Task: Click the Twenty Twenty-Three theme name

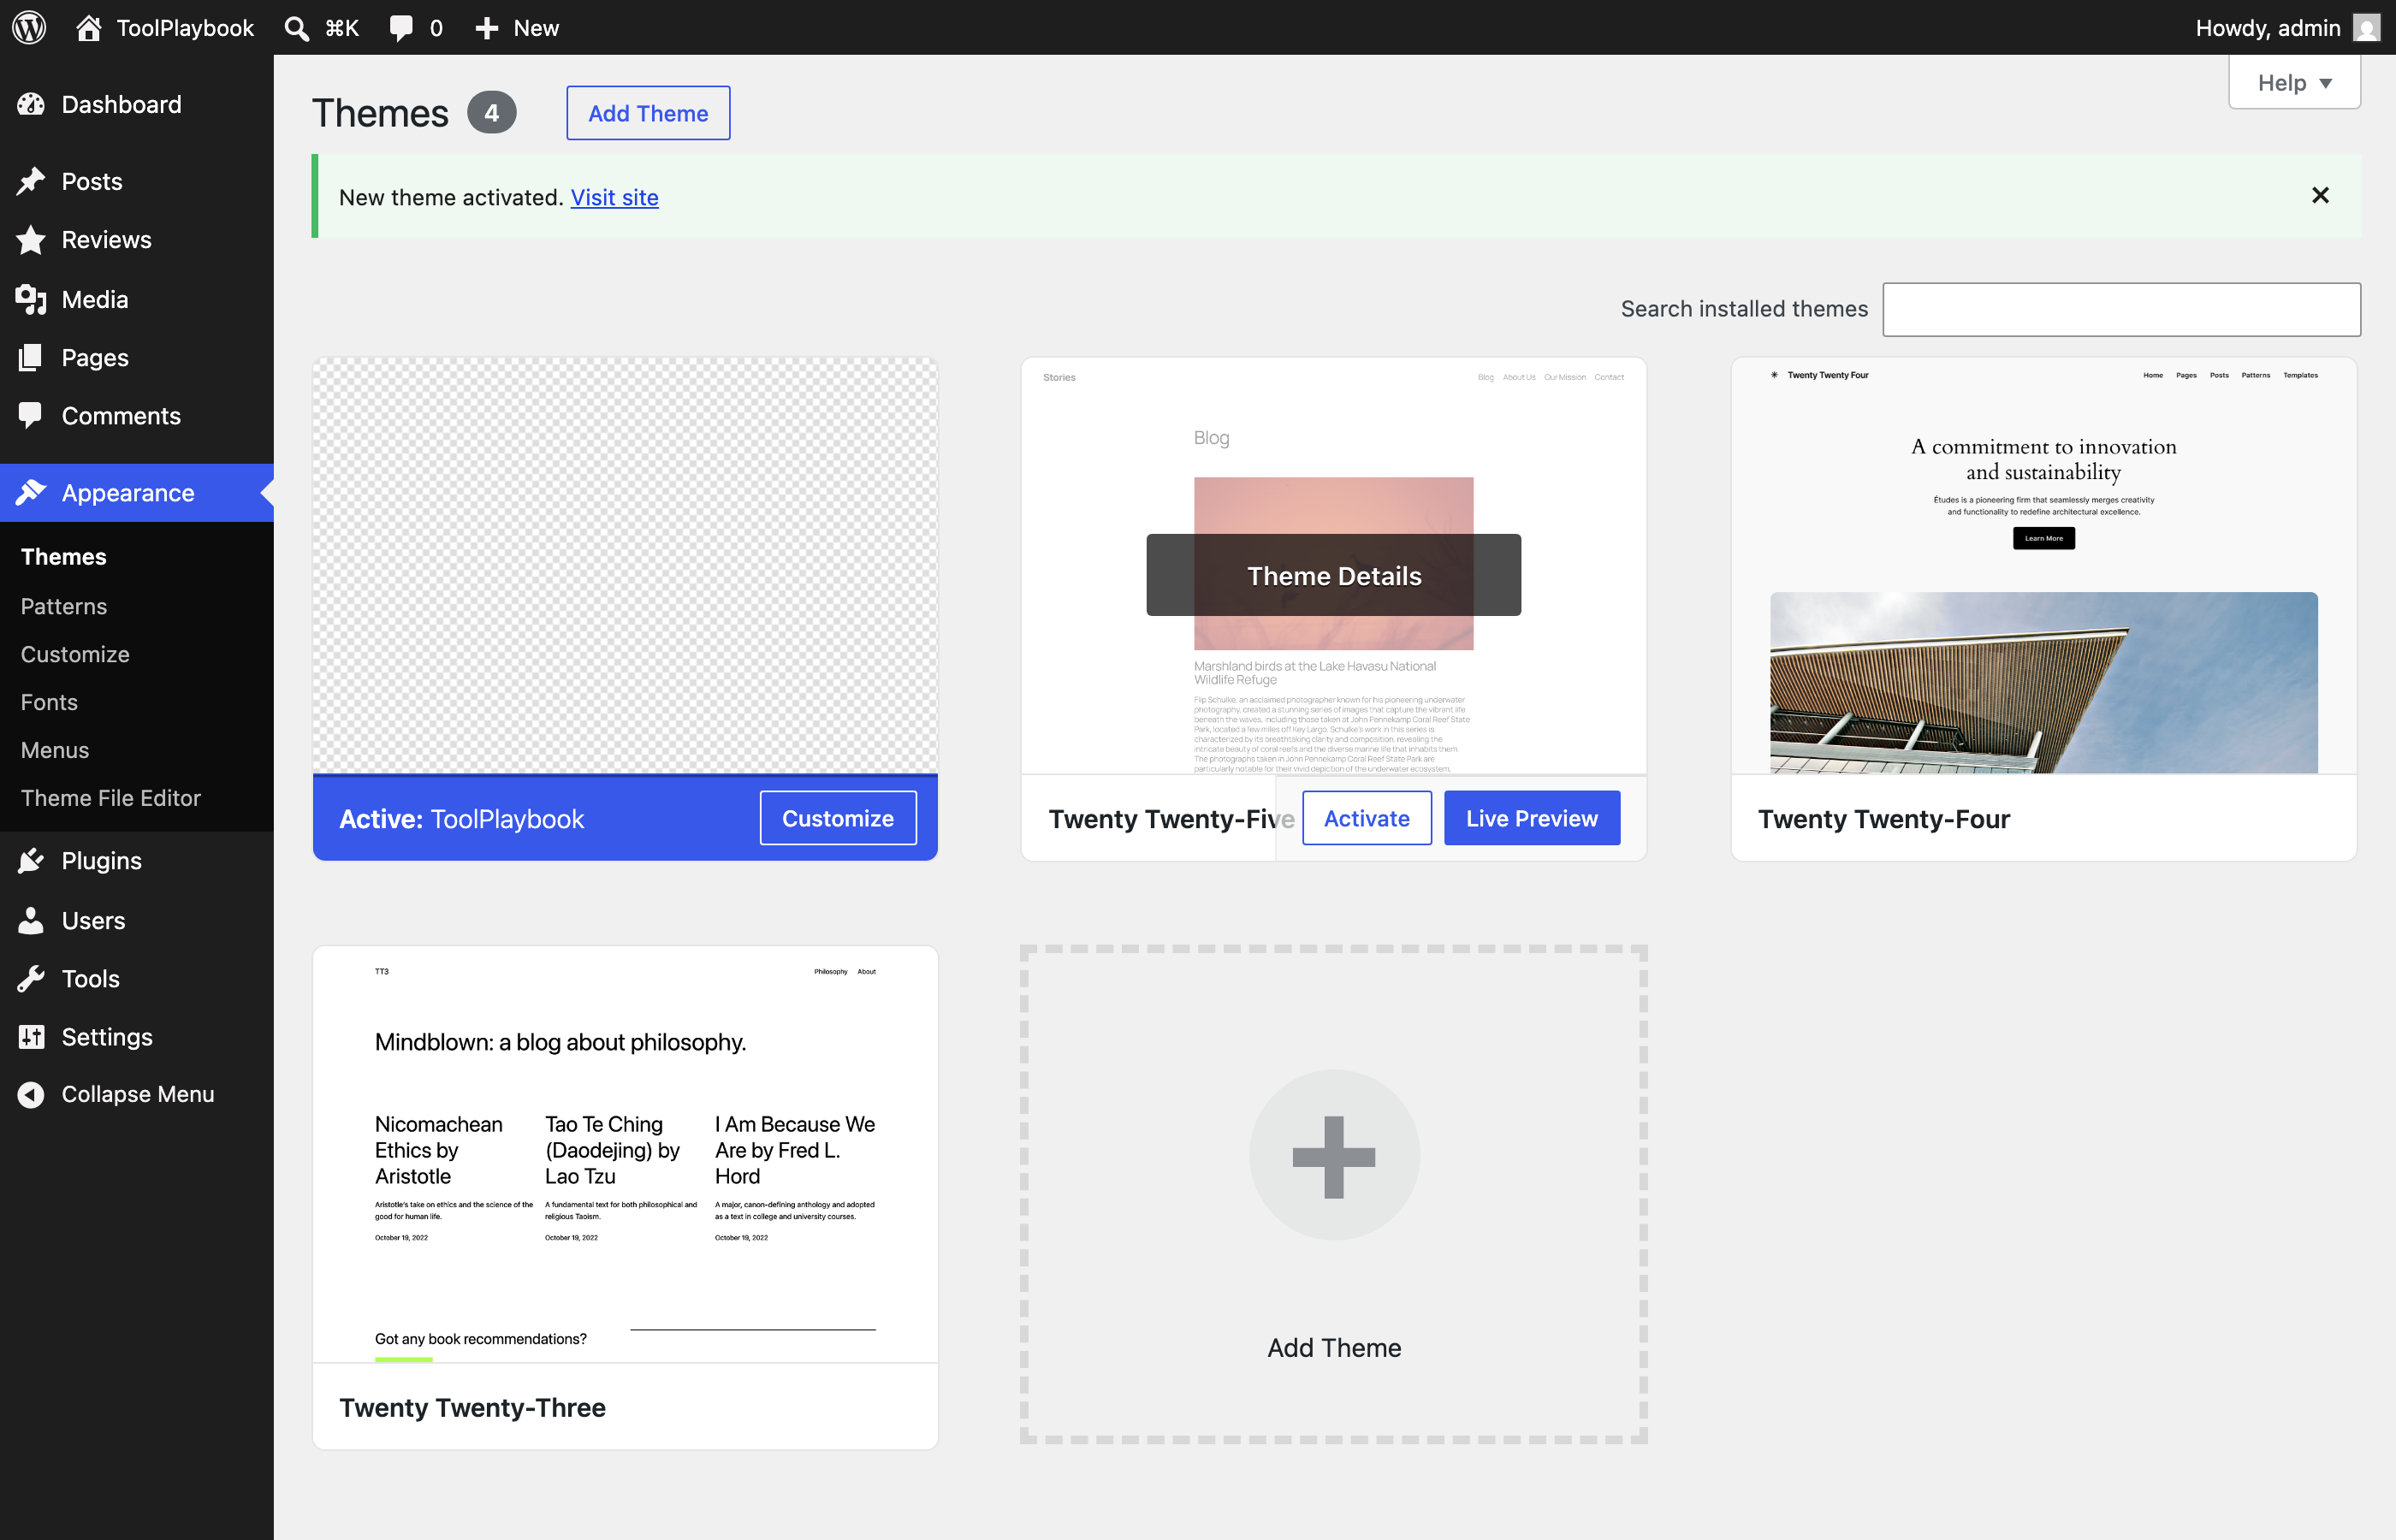Action: (x=472, y=1407)
